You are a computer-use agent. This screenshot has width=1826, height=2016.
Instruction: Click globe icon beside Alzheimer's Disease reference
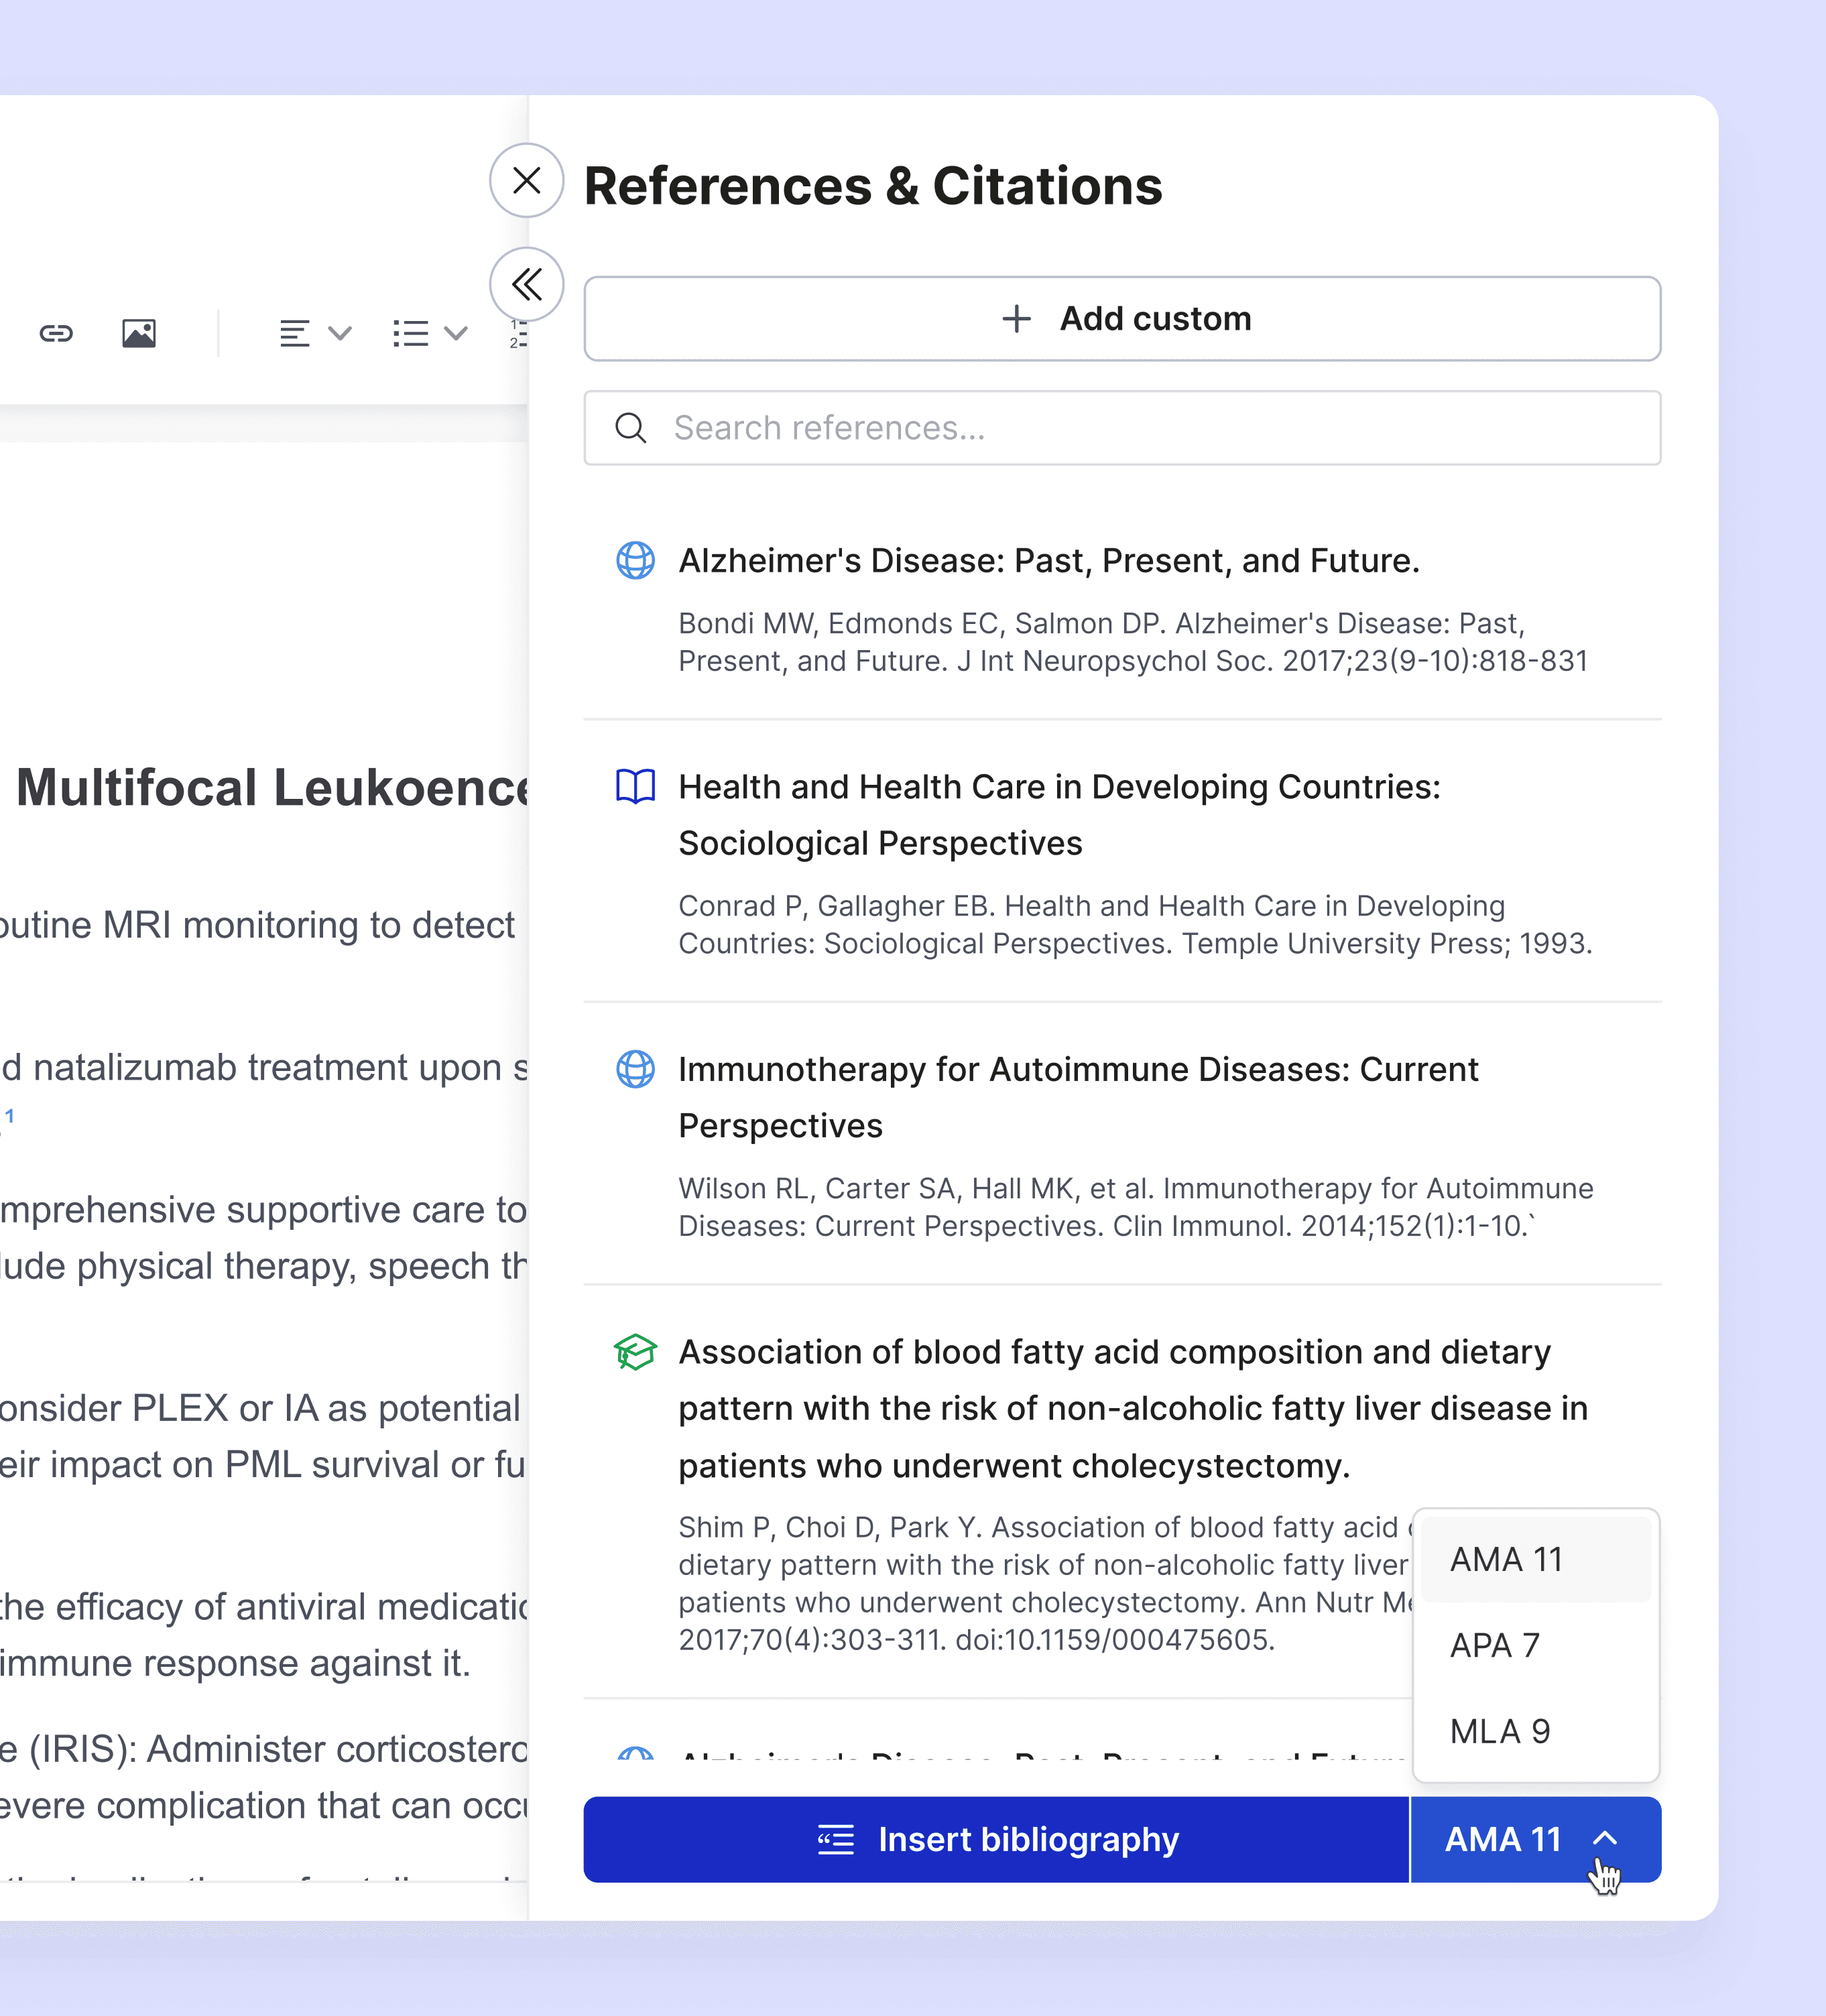click(x=635, y=561)
